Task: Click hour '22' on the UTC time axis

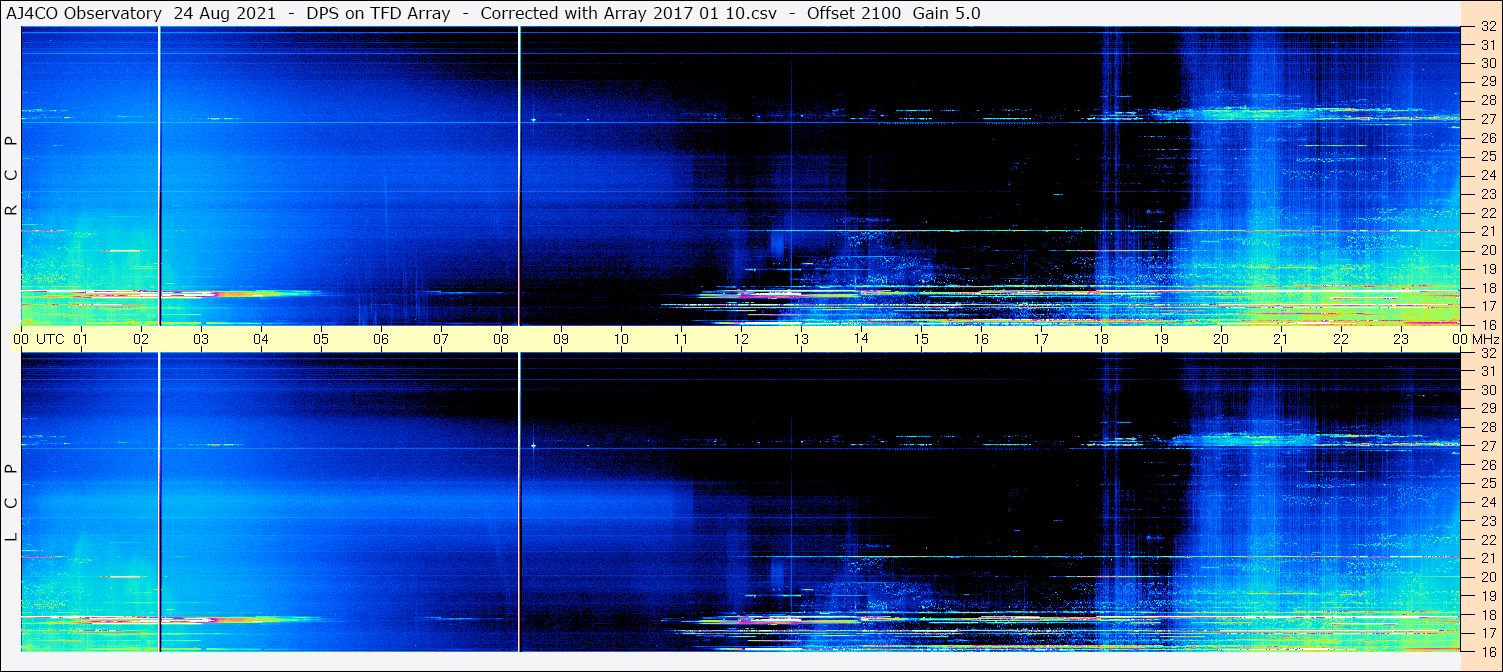Action: [x=1341, y=339]
